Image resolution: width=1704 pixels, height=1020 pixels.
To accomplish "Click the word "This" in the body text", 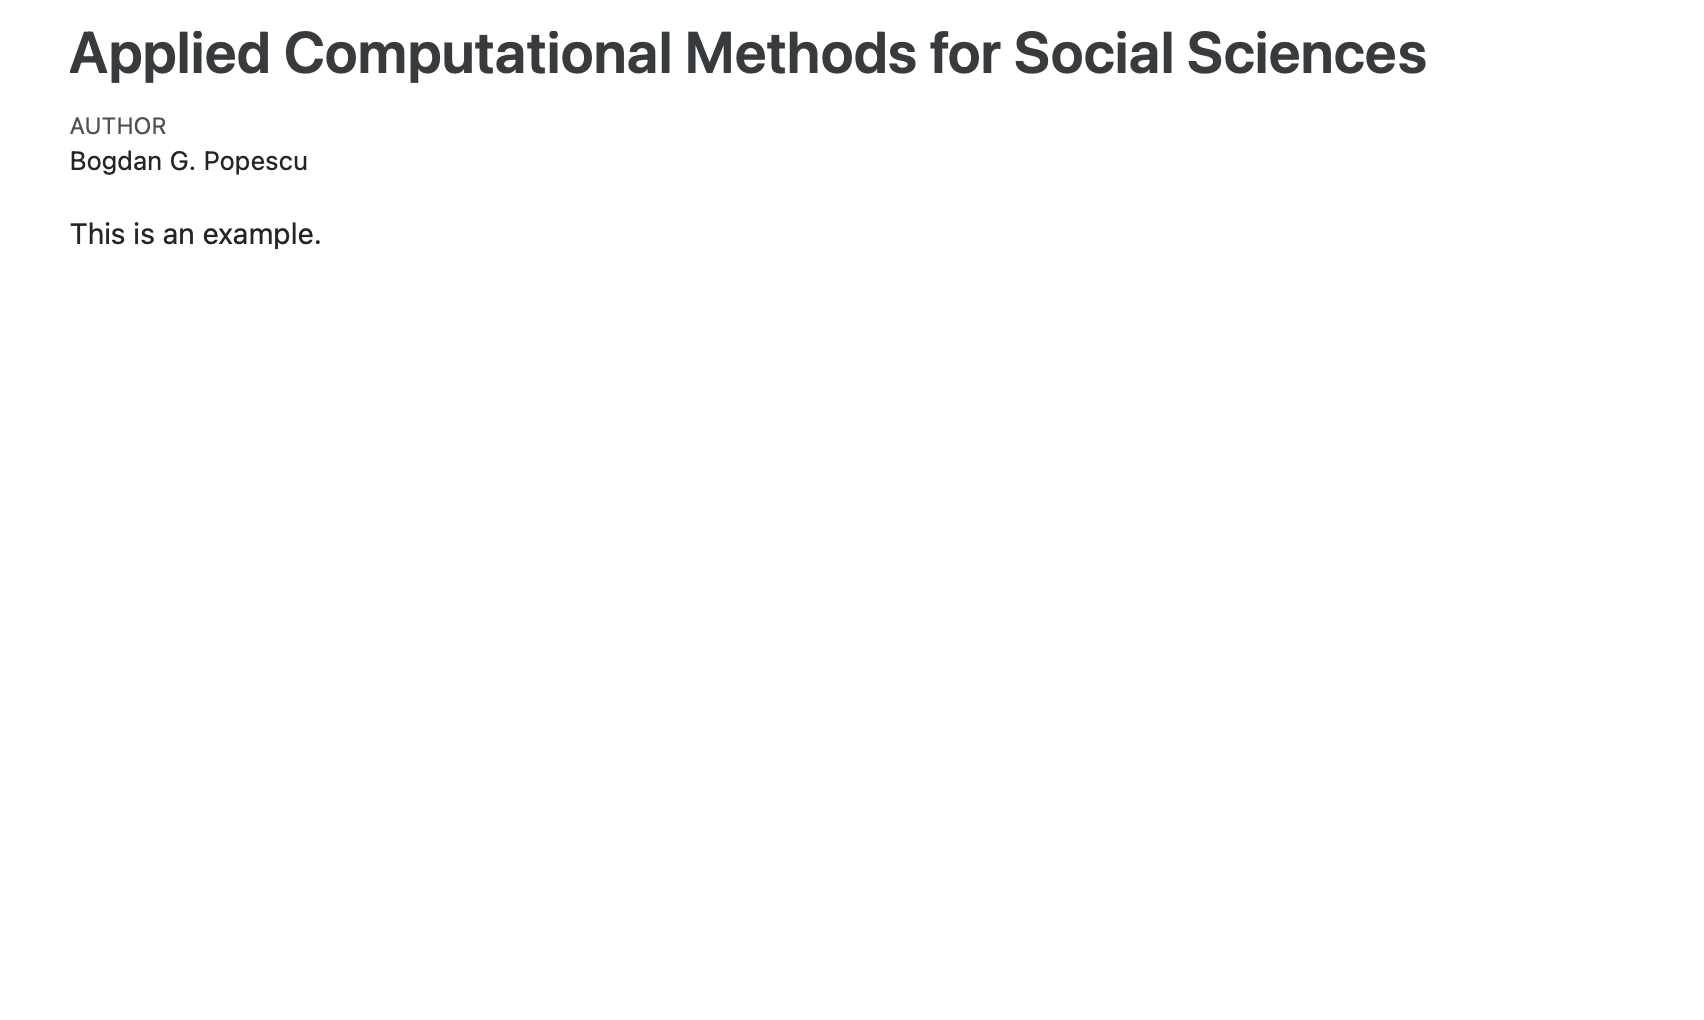I will (x=97, y=234).
